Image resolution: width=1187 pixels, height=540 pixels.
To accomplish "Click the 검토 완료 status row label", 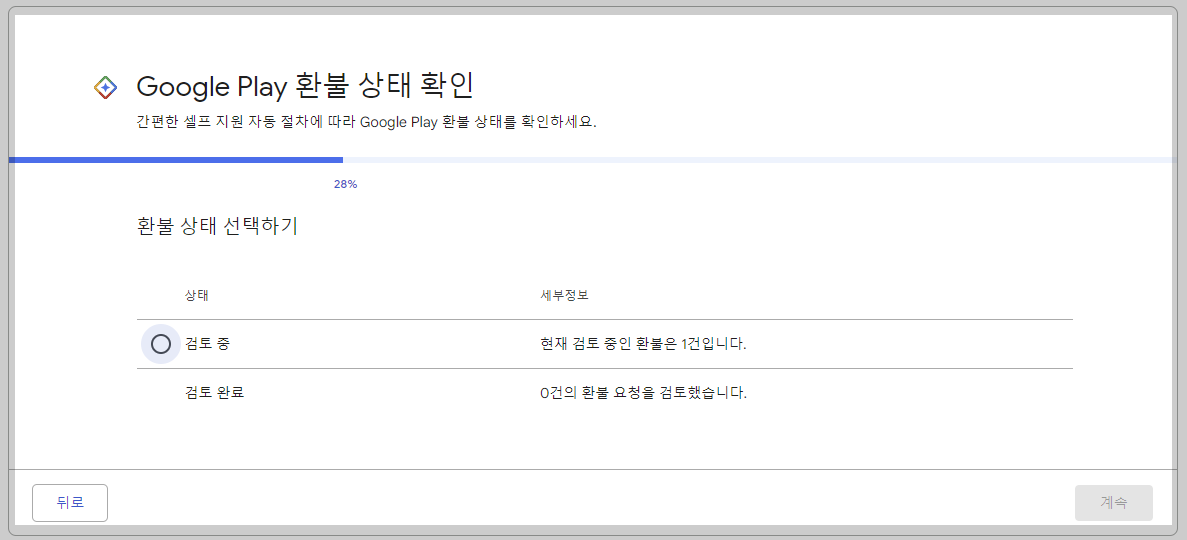I will (x=215, y=393).
